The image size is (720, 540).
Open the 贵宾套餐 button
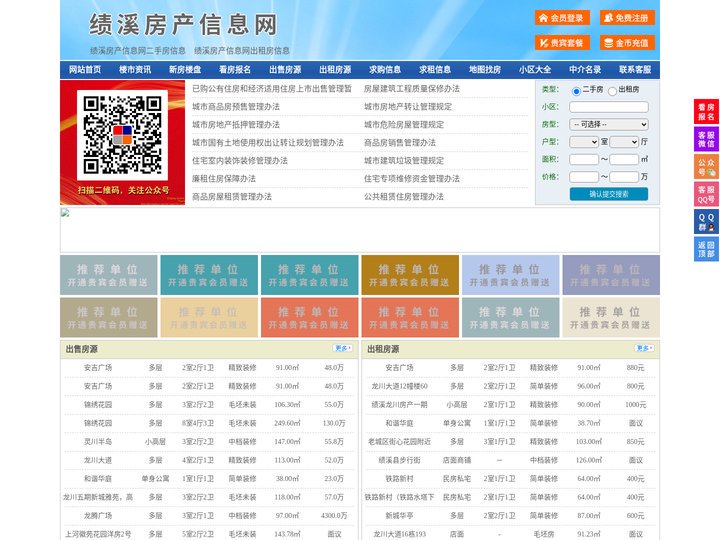562,43
